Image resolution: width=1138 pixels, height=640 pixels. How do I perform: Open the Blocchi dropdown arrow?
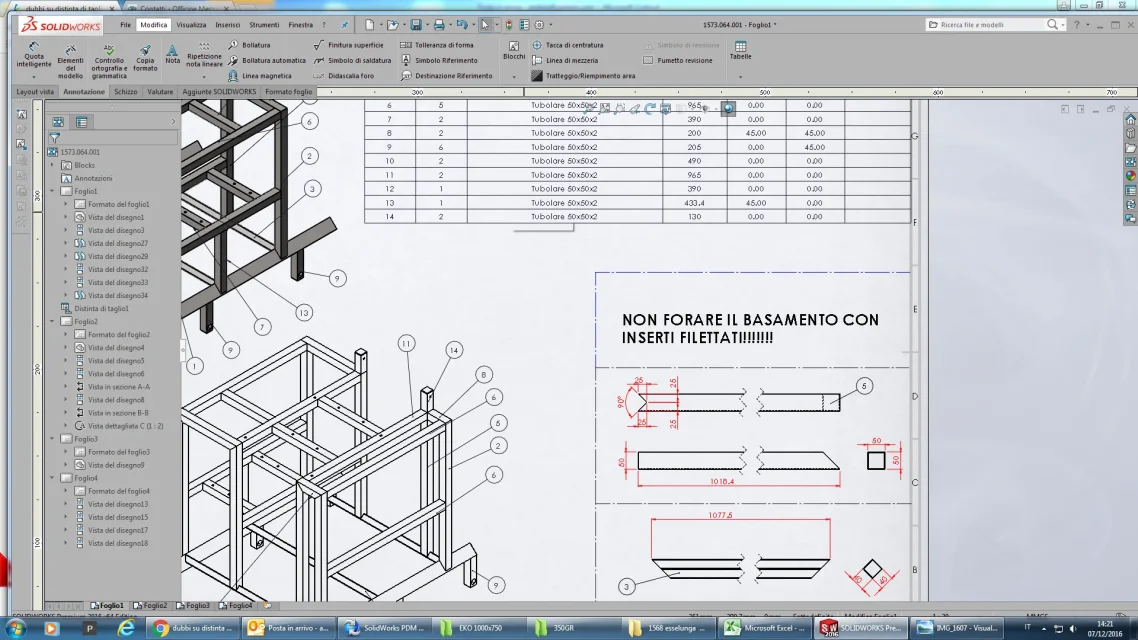tap(514, 76)
